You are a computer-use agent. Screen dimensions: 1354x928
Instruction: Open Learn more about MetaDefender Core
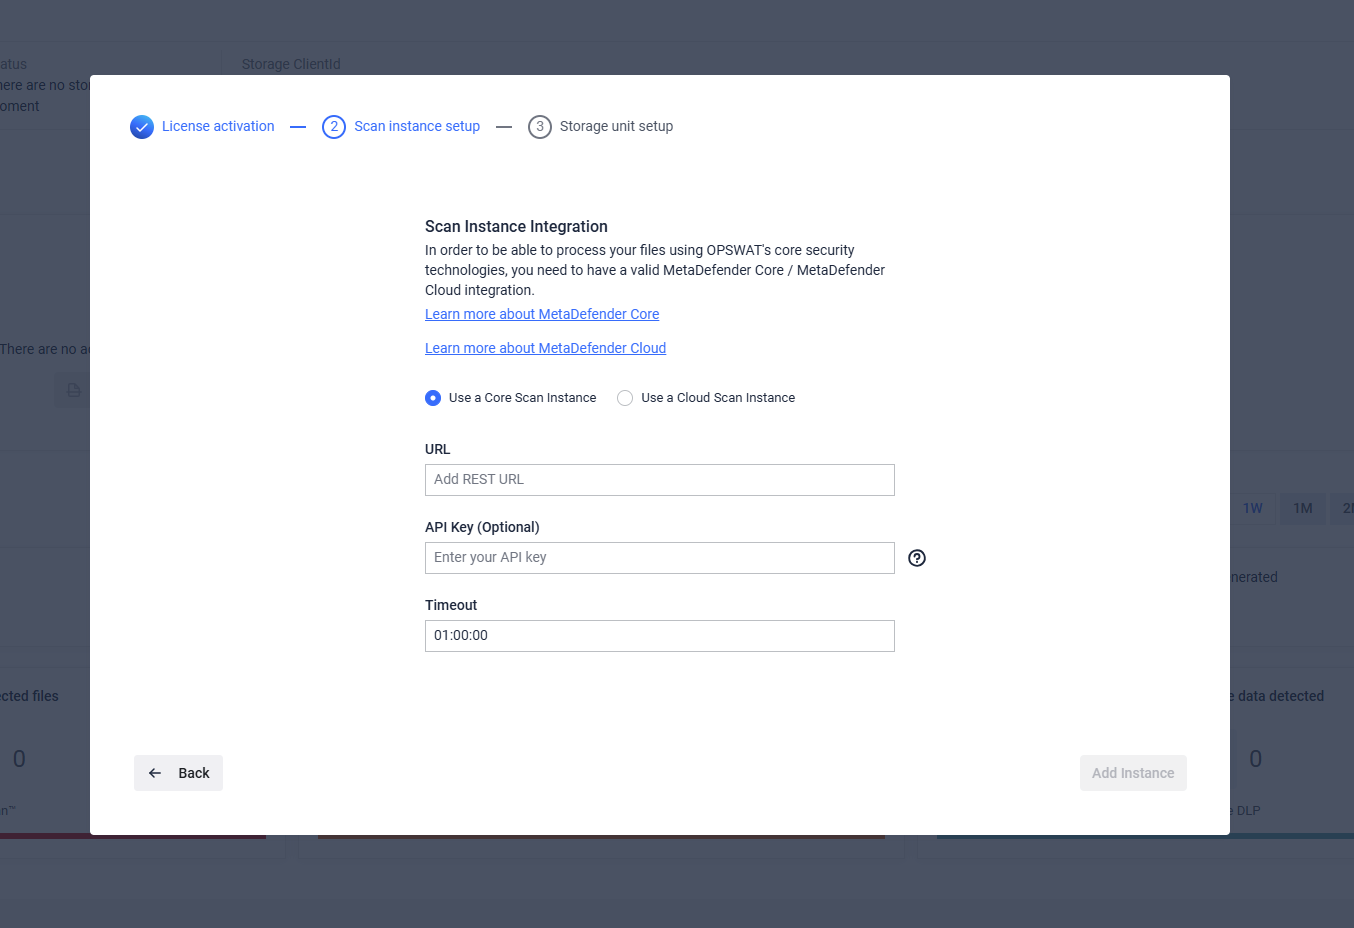pyautogui.click(x=542, y=314)
